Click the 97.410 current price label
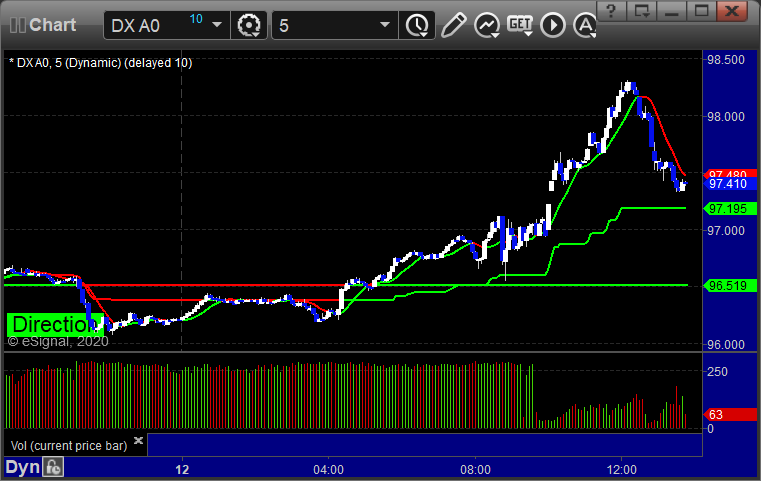 [730, 184]
